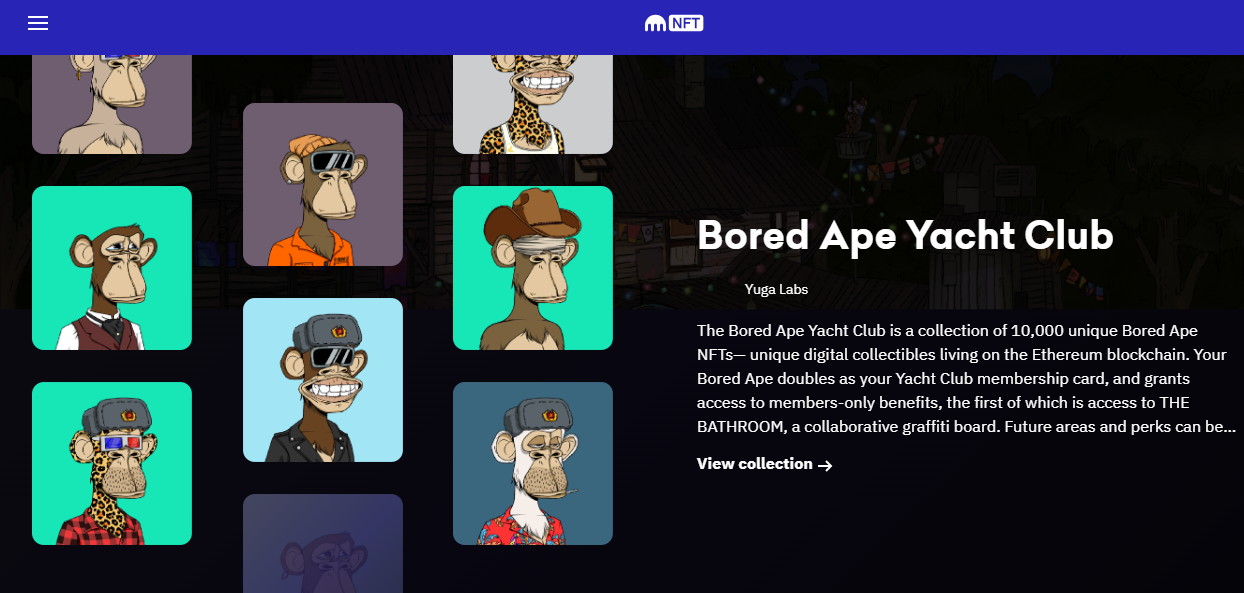Click the blue header navigation bar

622,27
